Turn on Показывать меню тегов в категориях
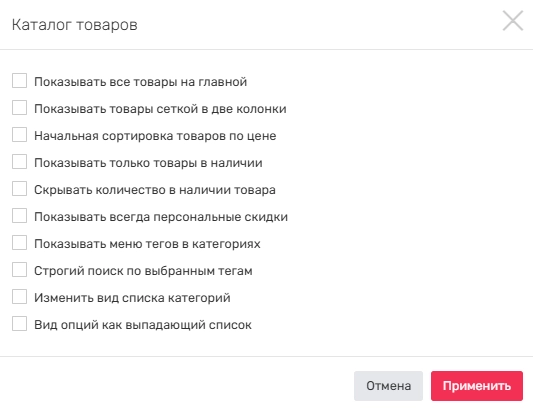This screenshot has height=414, width=533. point(19,243)
